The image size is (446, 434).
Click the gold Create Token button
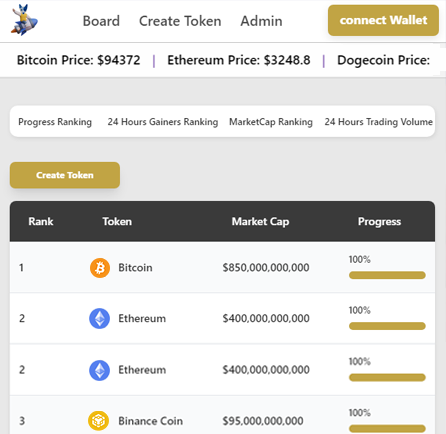coord(65,175)
